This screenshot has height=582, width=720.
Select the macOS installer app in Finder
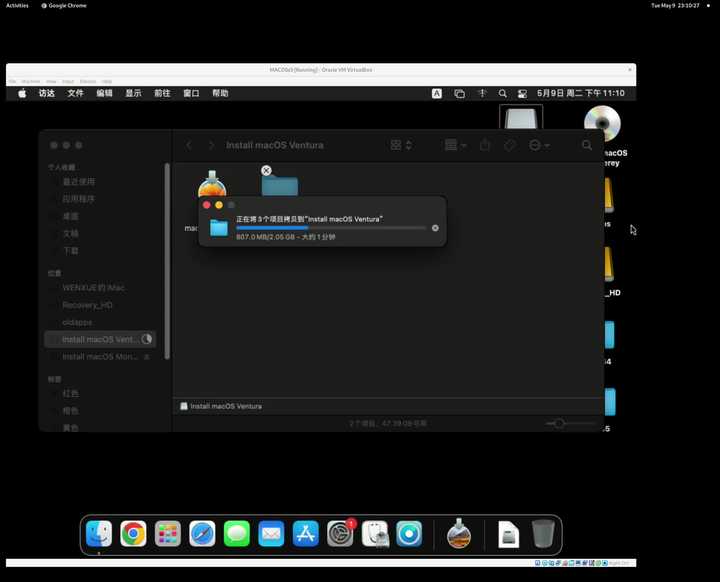click(212, 184)
